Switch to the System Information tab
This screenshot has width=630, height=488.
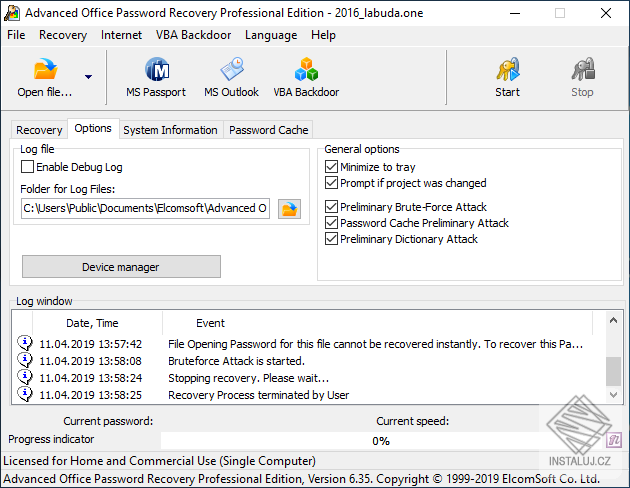170,130
